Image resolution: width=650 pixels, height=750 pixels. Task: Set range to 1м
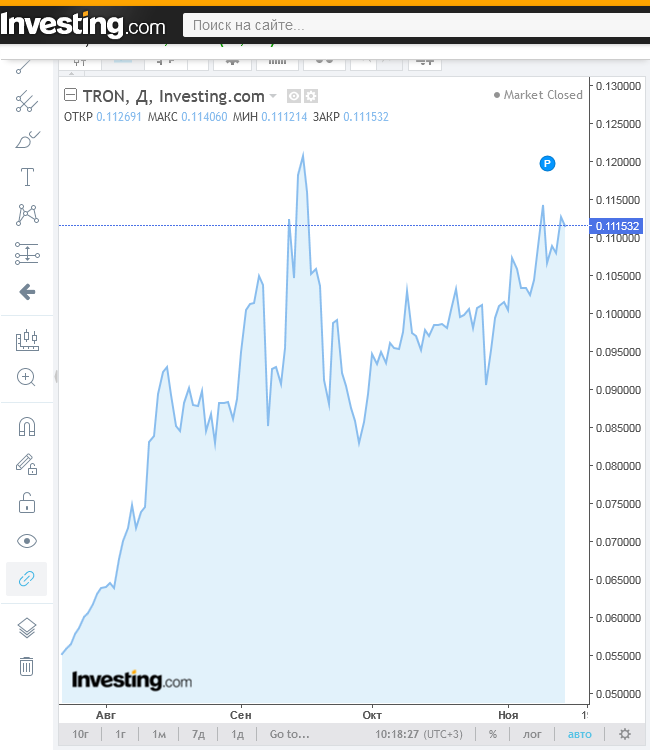pyautogui.click(x=159, y=734)
